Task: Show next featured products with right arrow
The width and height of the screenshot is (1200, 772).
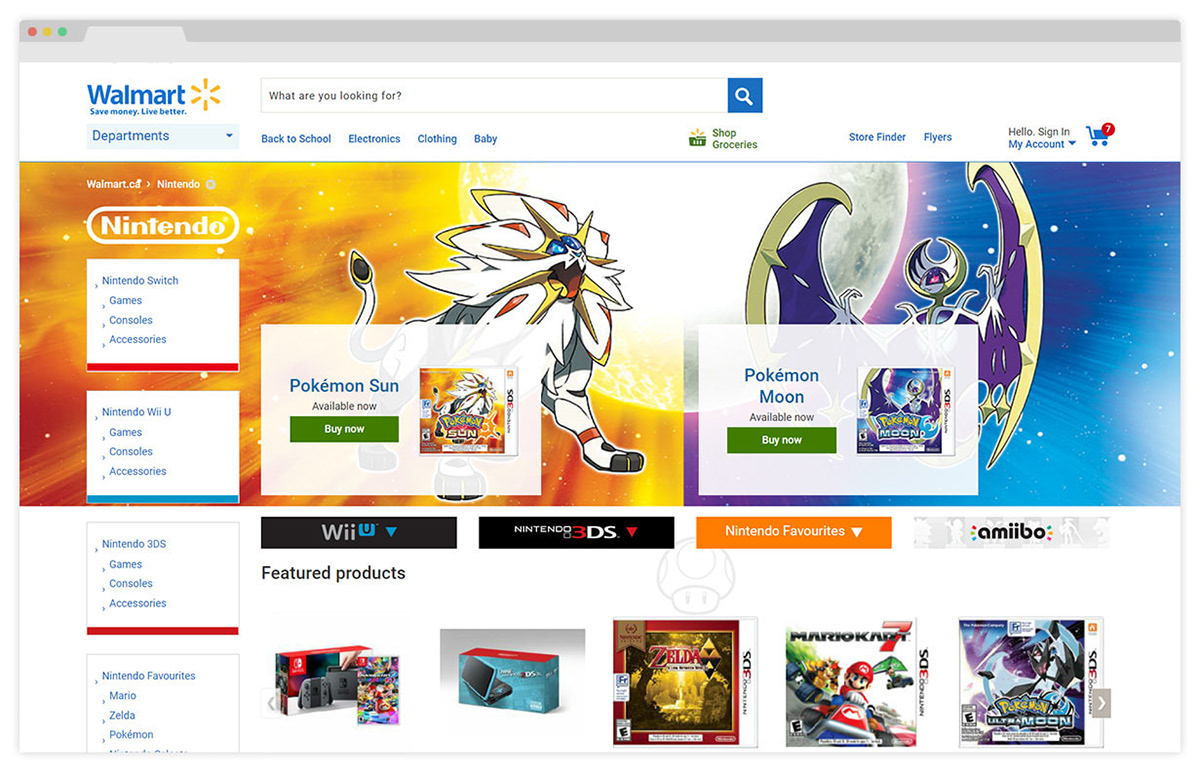Action: click(1101, 703)
